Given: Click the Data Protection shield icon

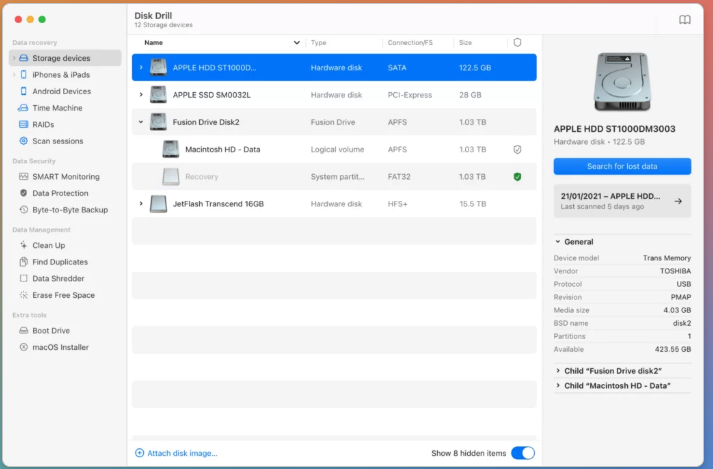Looking at the screenshot, I should click(x=24, y=193).
